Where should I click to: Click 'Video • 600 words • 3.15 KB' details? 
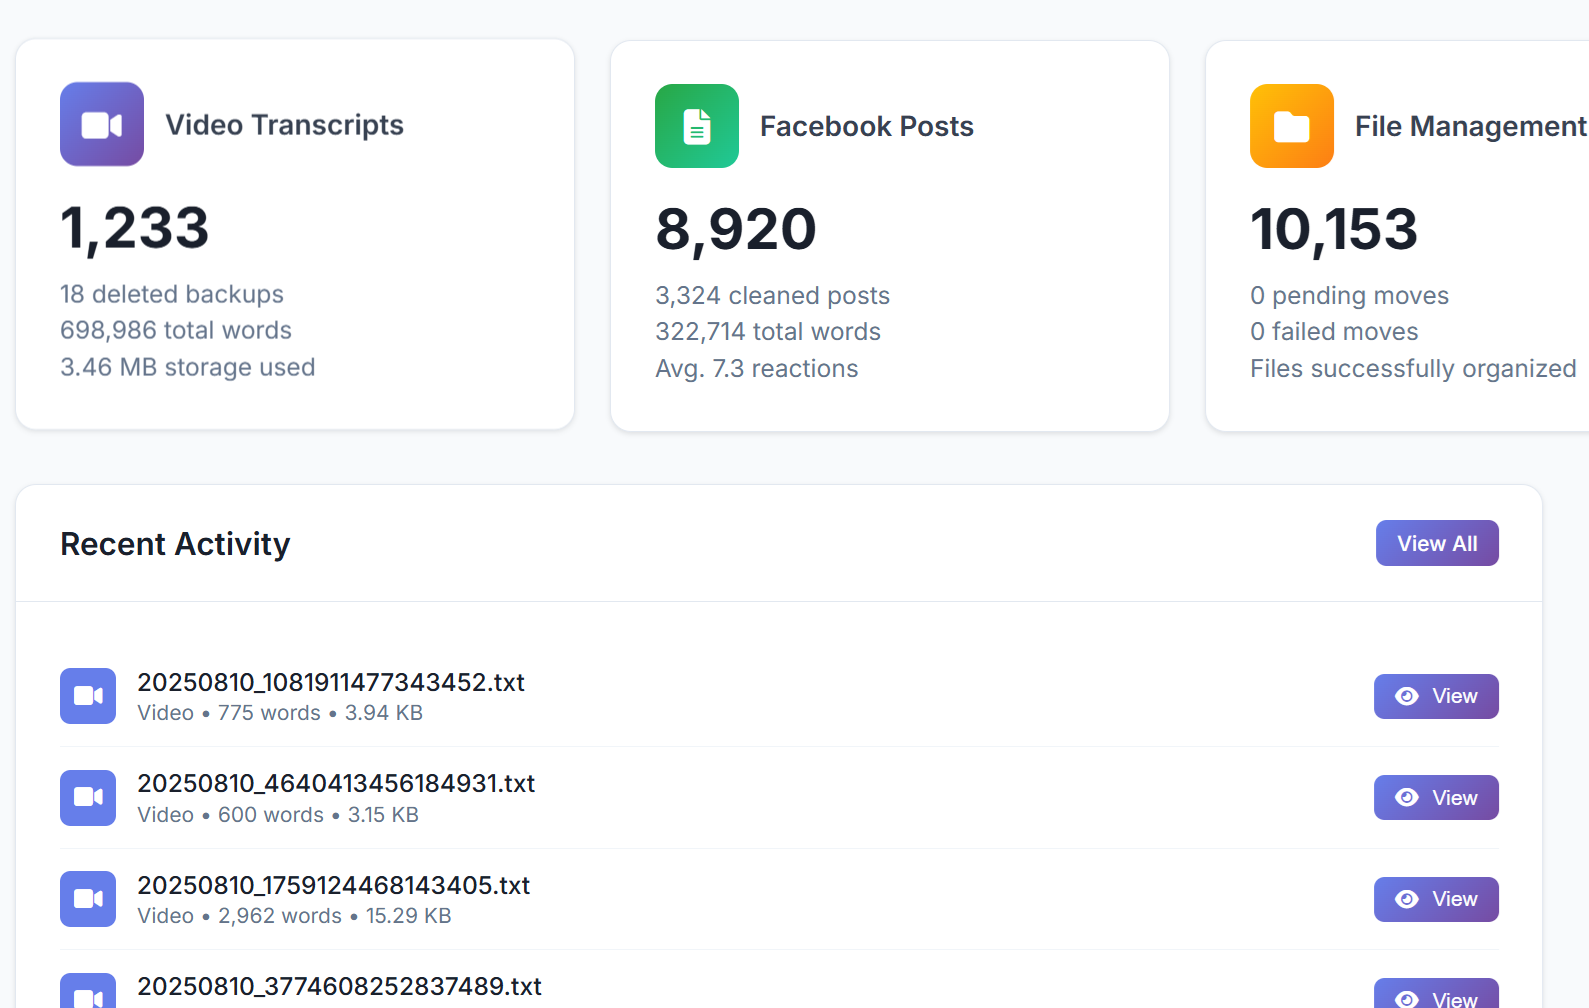click(x=278, y=815)
